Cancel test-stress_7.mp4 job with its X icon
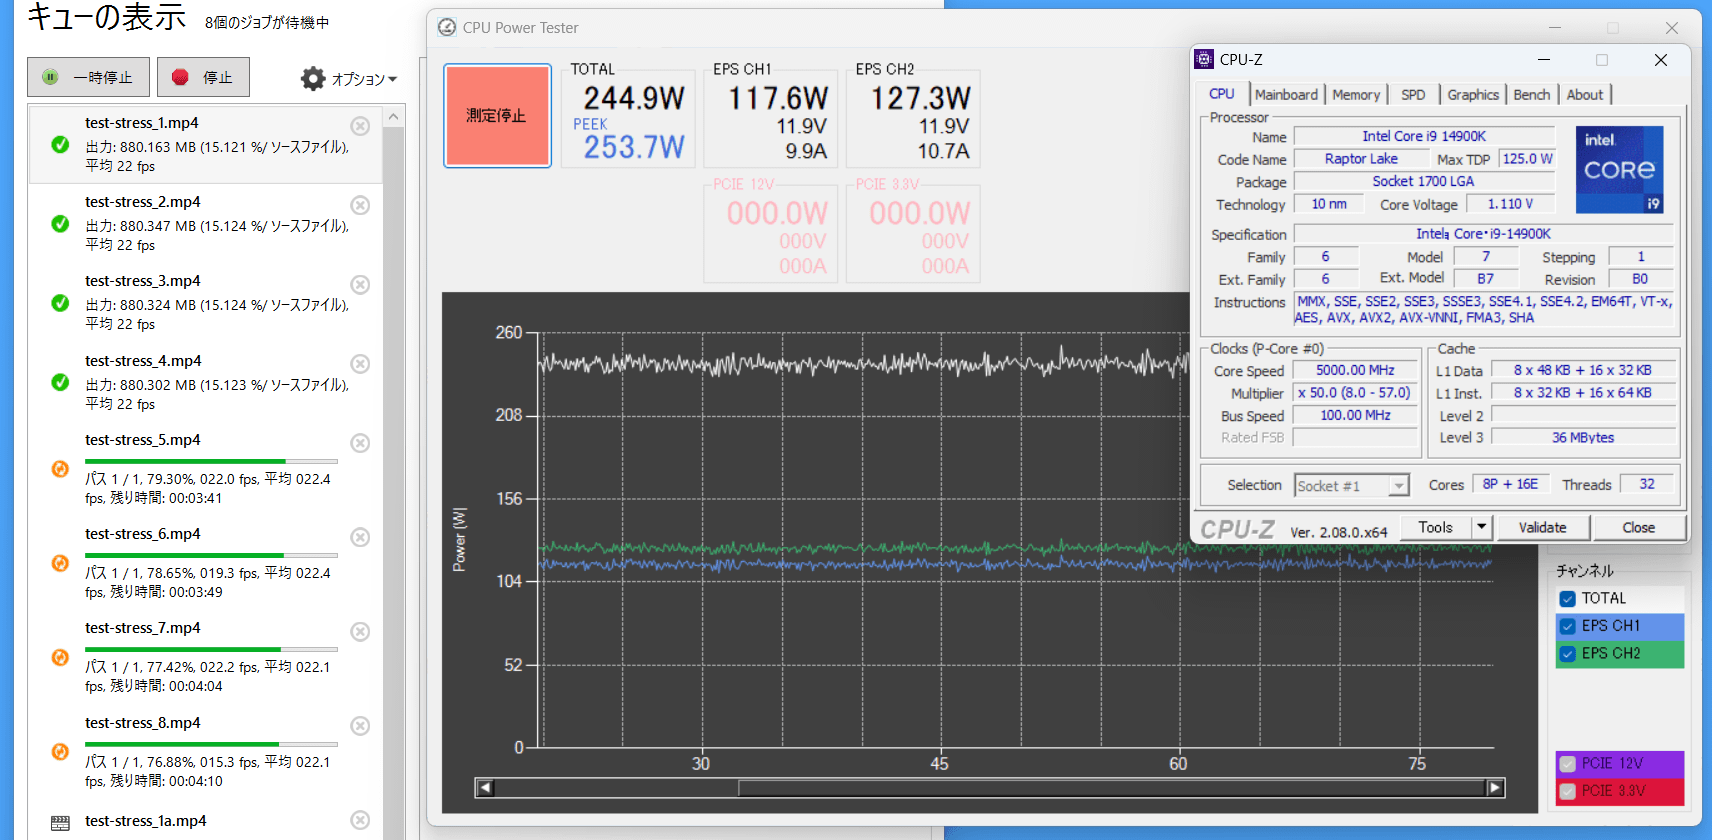Screen dimensions: 1712x840 [360, 632]
